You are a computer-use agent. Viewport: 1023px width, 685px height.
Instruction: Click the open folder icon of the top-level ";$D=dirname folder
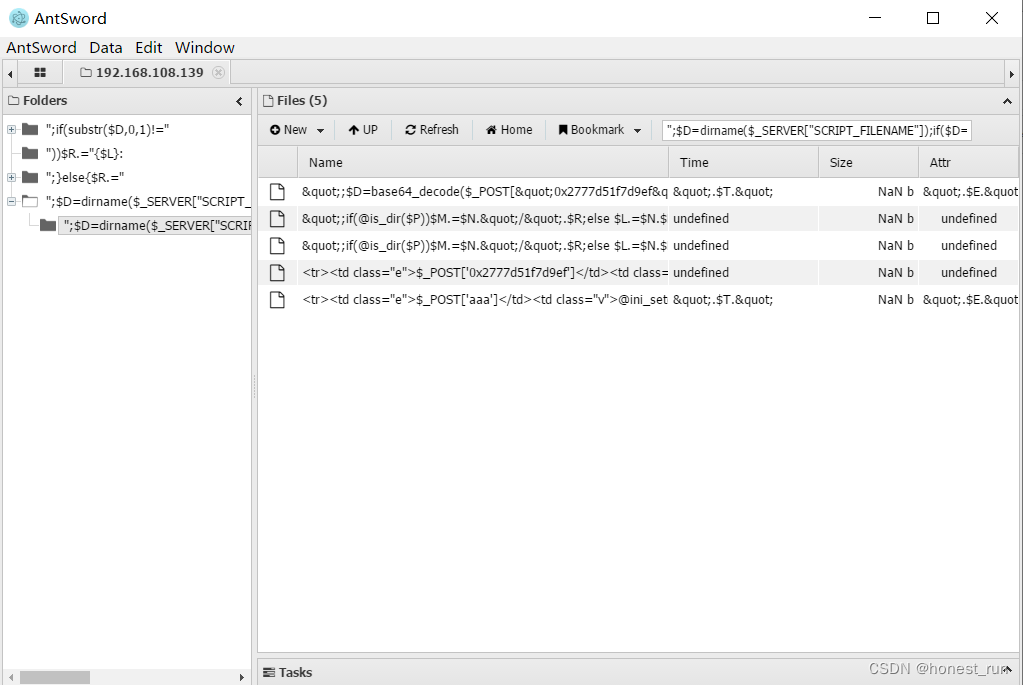tap(30, 202)
